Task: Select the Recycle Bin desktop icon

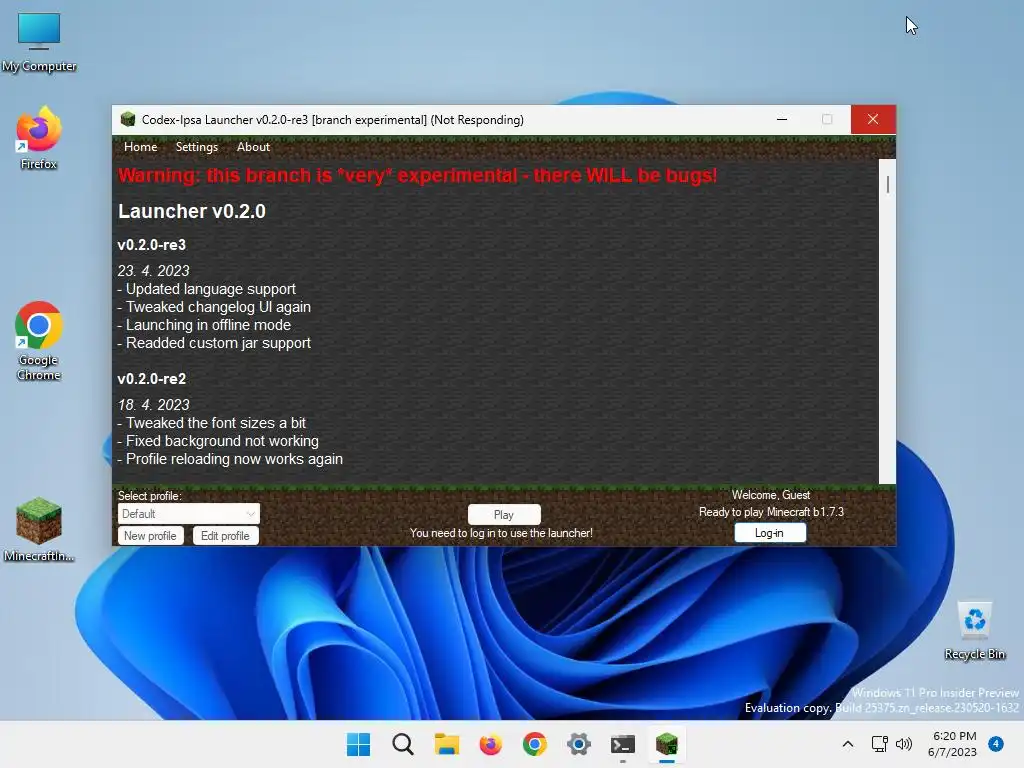Action: click(x=975, y=631)
